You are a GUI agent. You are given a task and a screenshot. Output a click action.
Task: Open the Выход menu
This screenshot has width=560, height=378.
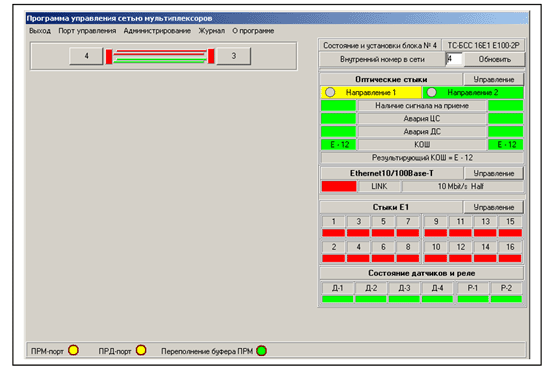40,31
